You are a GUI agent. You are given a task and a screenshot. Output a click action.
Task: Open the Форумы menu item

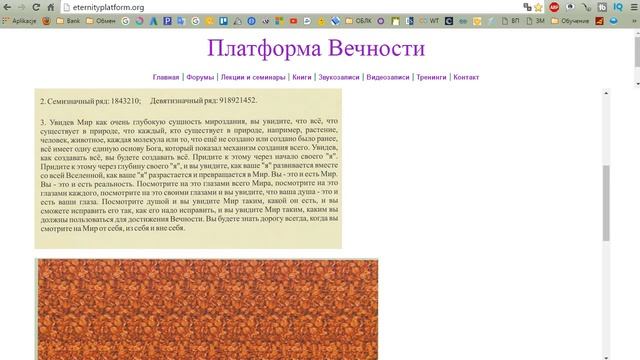(200, 77)
